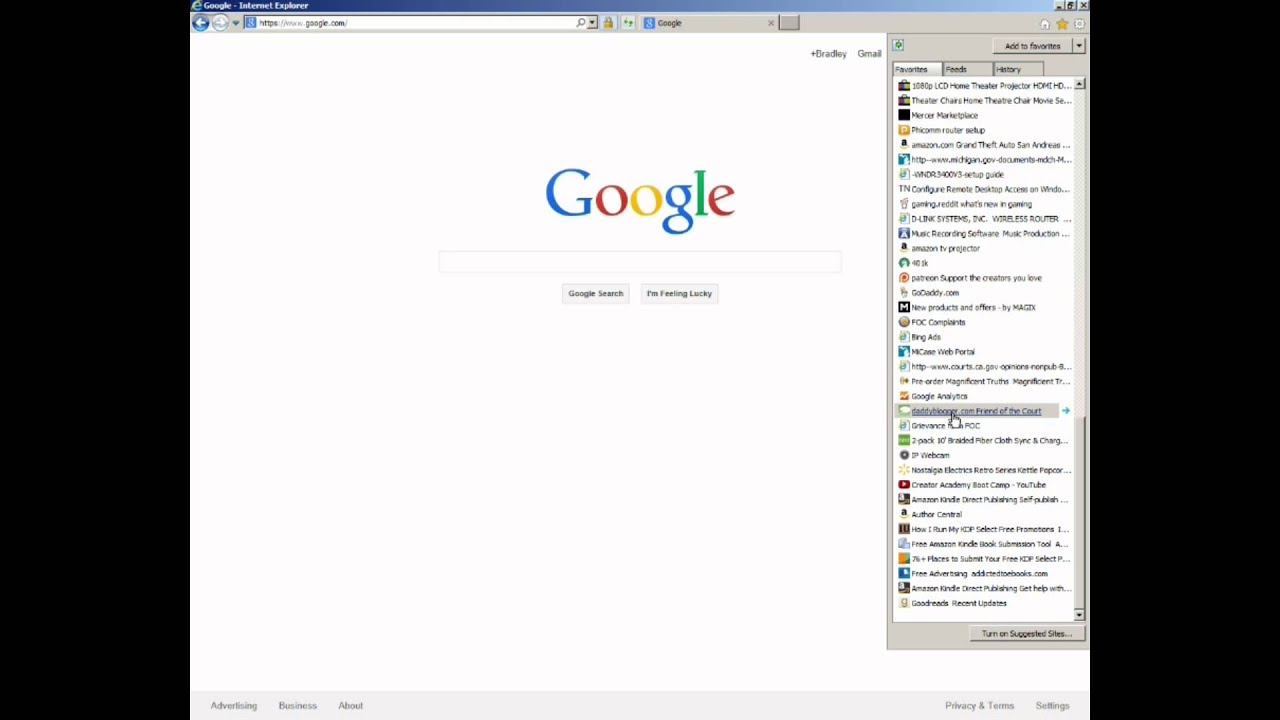This screenshot has height=720, width=1280.
Task: Expand the Add to favorites dropdown arrow
Action: [x=1079, y=46]
